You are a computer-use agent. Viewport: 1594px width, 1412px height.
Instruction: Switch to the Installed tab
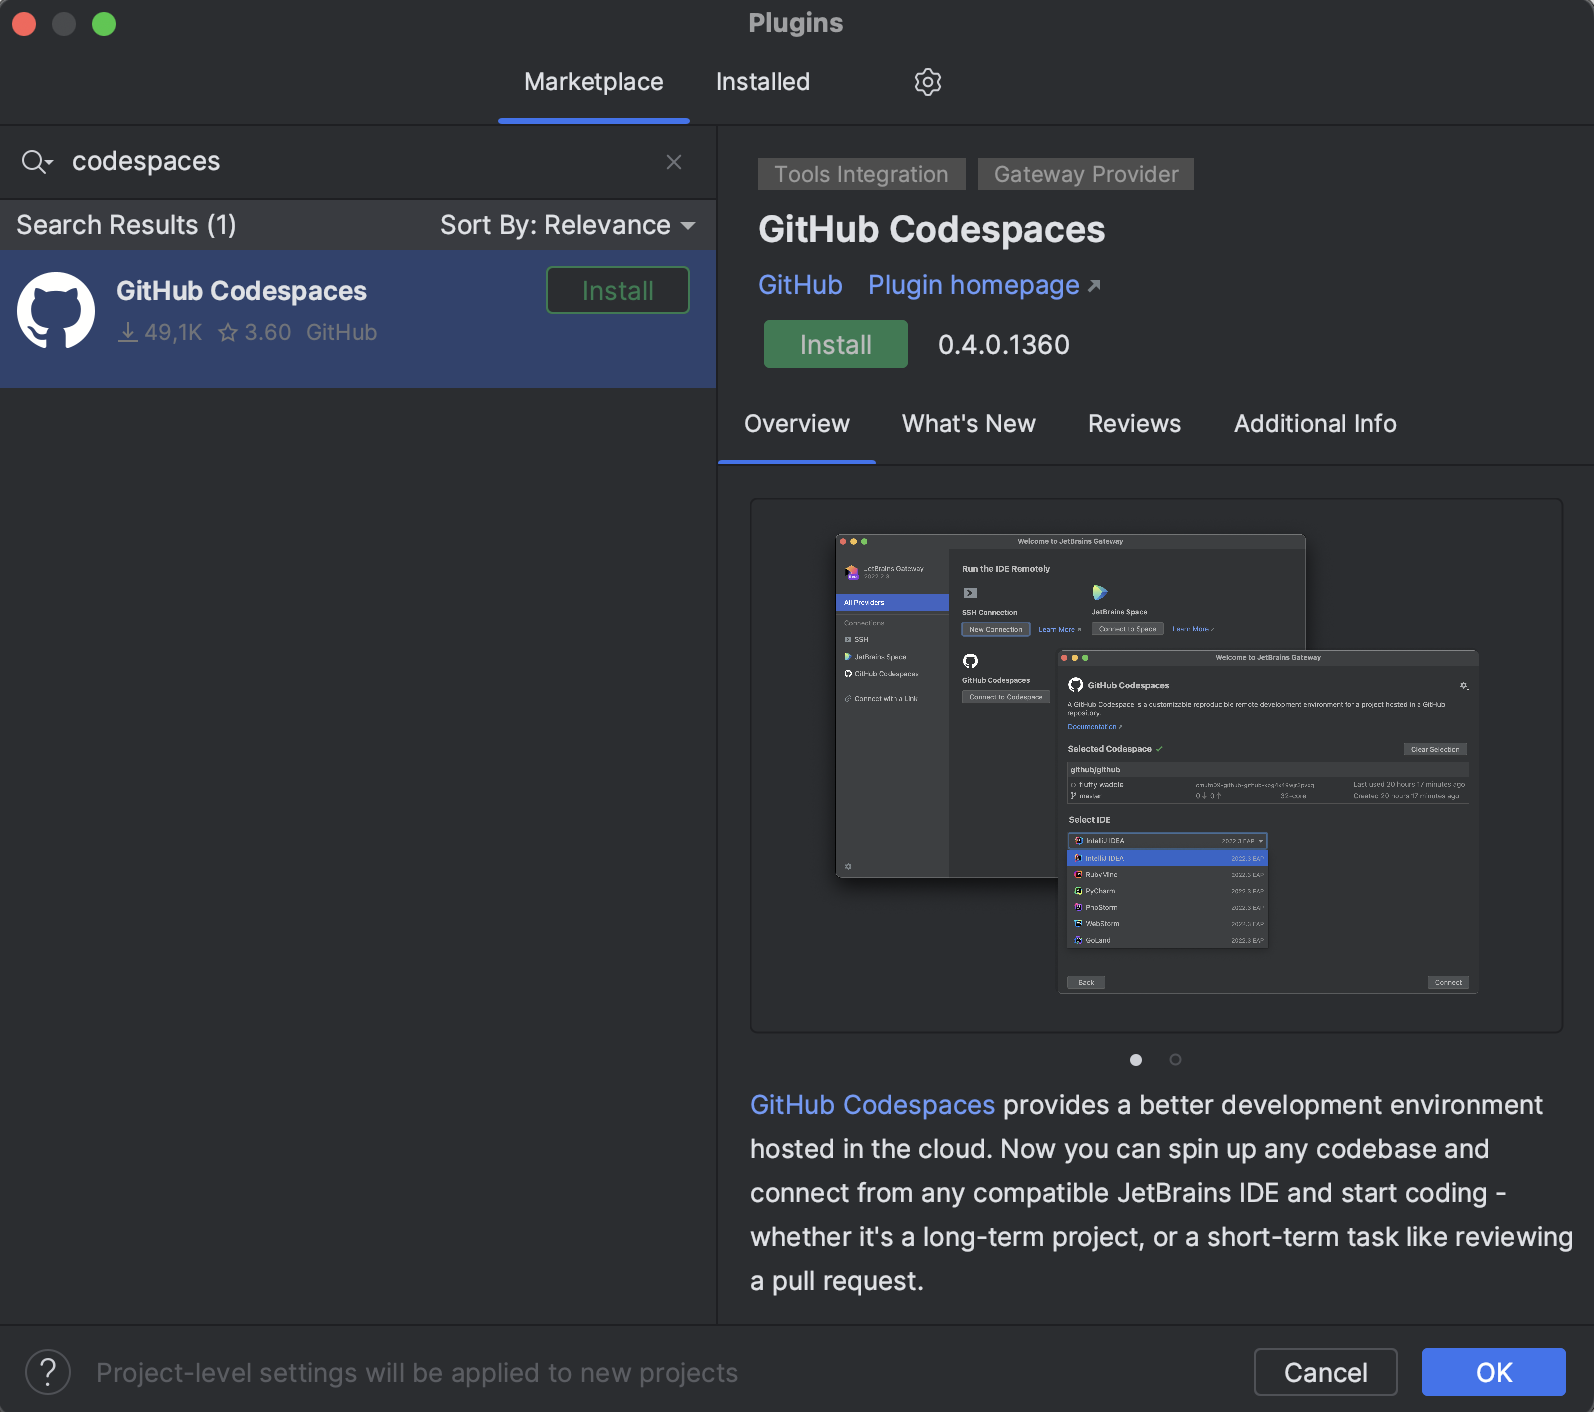762,82
